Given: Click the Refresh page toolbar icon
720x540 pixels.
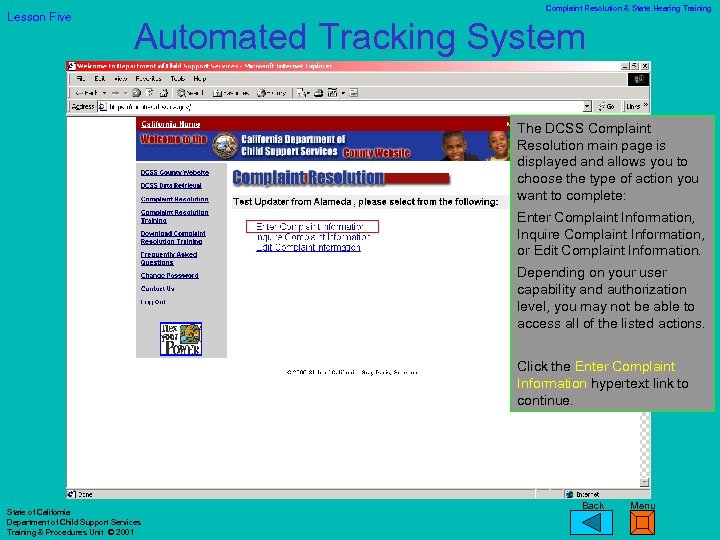Looking at the screenshot, I should 150,93.
